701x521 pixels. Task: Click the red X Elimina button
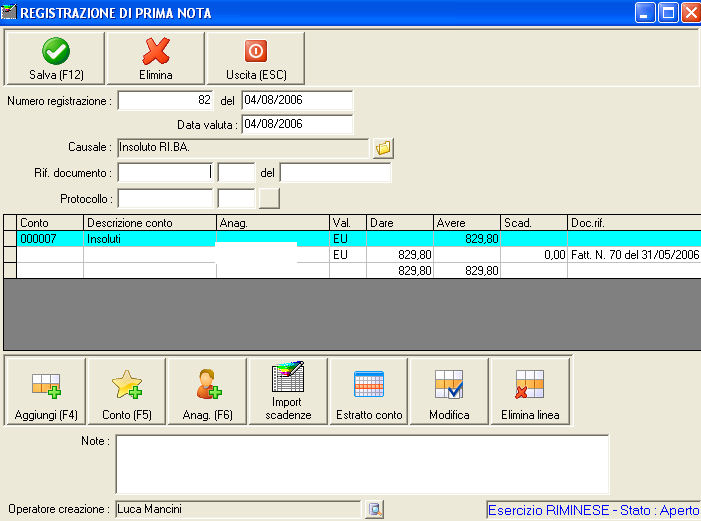point(156,58)
